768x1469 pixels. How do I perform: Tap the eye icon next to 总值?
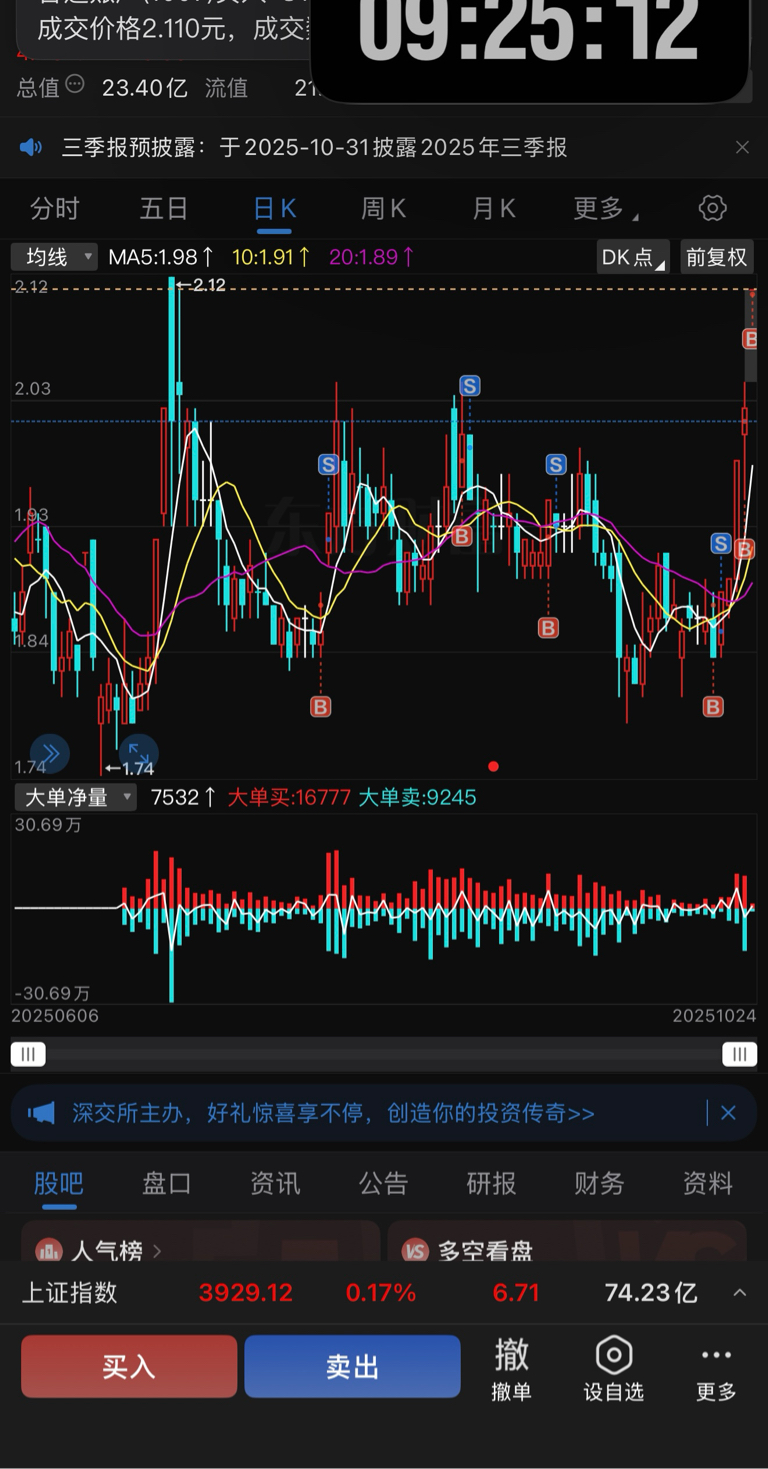(x=75, y=86)
